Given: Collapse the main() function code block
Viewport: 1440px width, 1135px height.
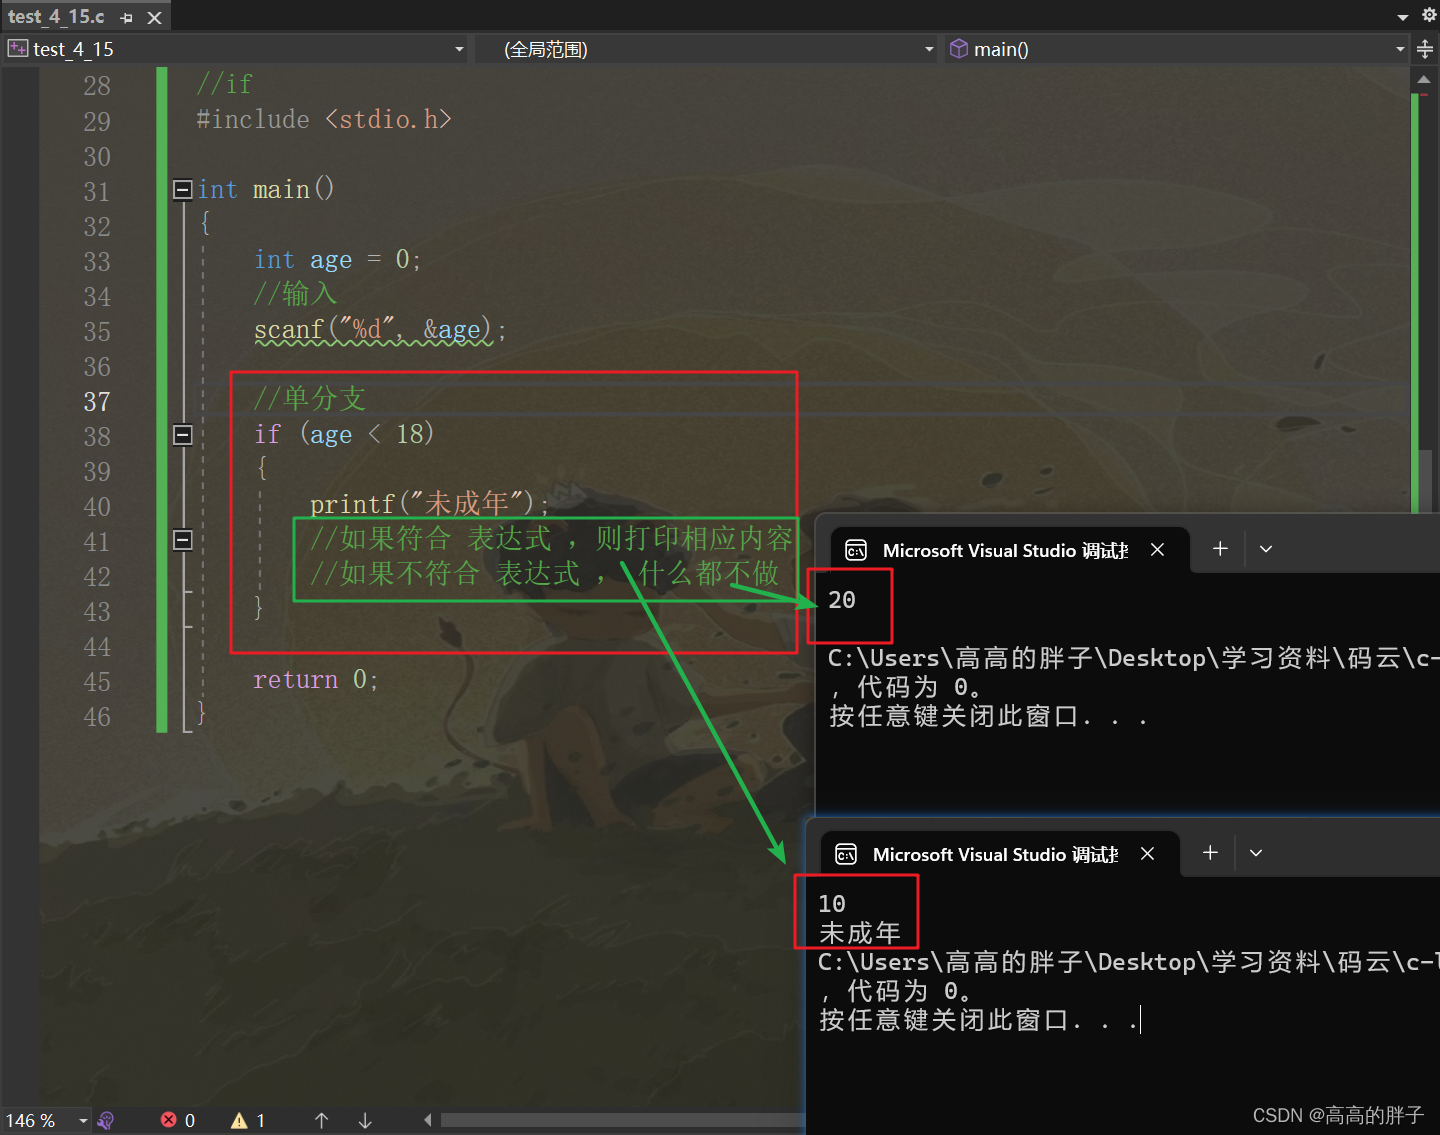Looking at the screenshot, I should click(x=182, y=189).
